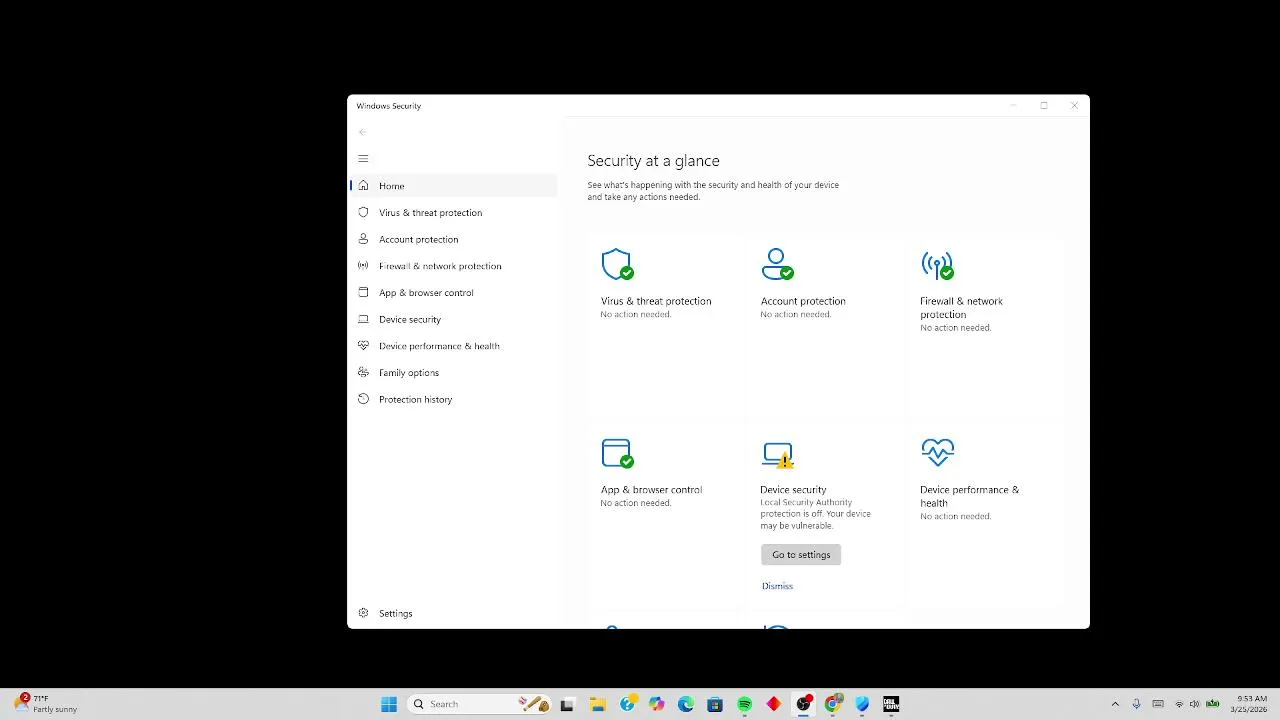
Task: Select Family options in the sidebar
Action: [x=409, y=373]
